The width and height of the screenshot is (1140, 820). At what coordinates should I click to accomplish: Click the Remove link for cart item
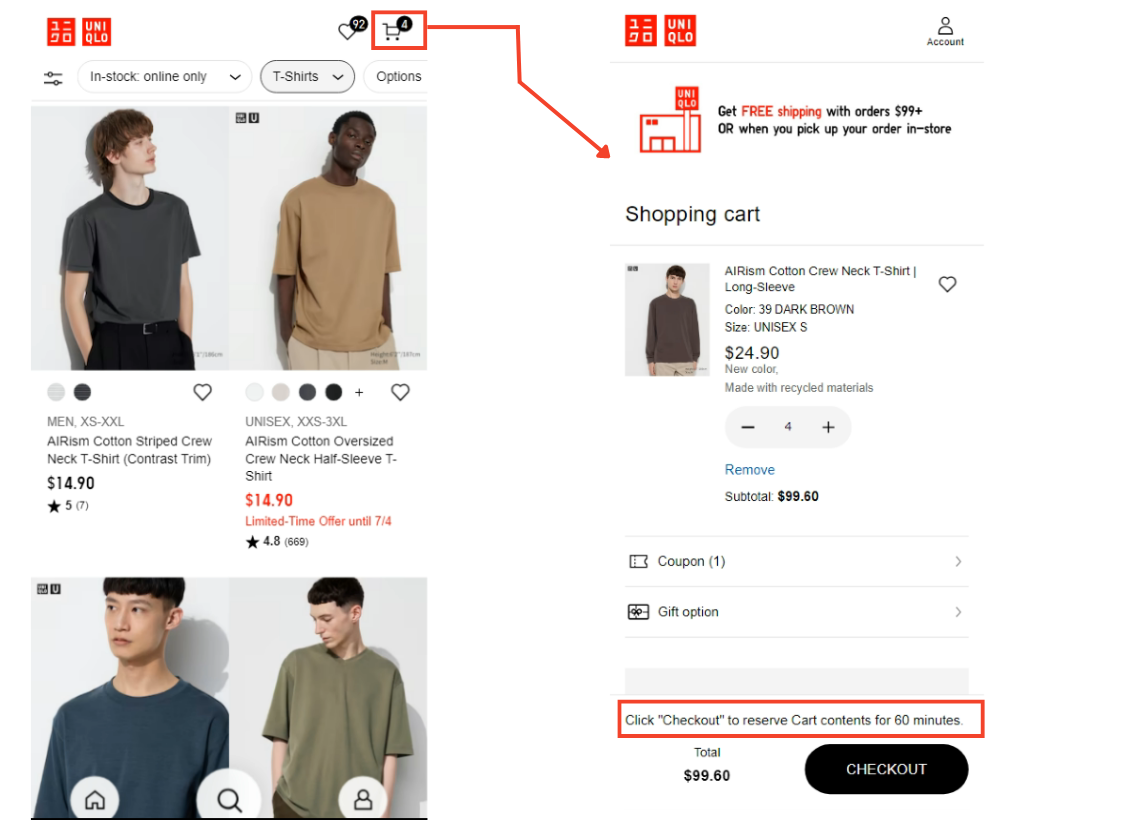749,470
